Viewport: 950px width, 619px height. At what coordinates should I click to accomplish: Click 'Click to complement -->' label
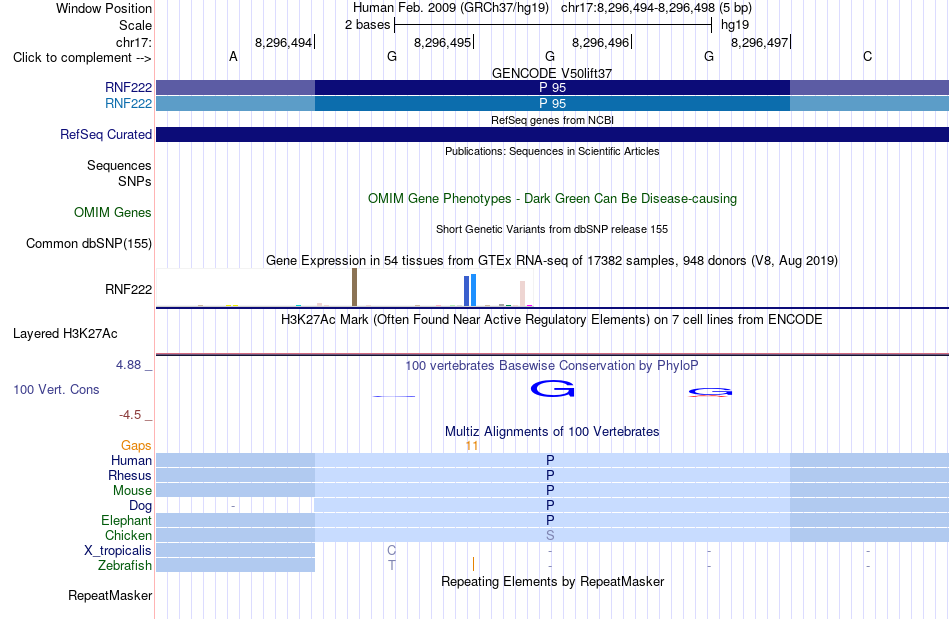pos(82,58)
